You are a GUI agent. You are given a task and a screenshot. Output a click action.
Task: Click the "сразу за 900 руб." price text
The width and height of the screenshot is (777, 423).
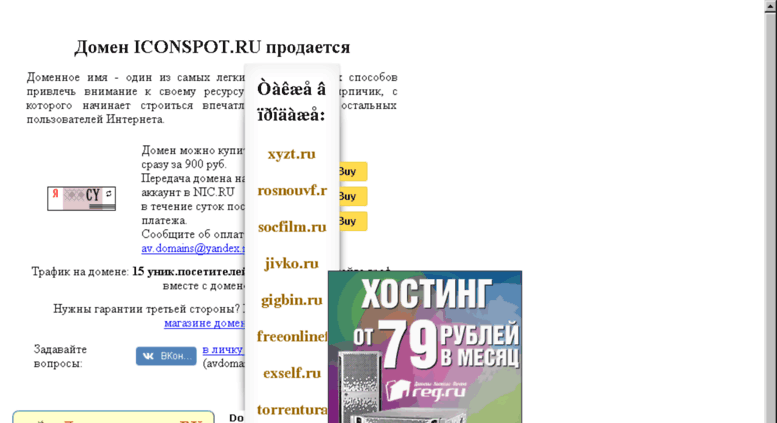pyautogui.click(x=184, y=164)
